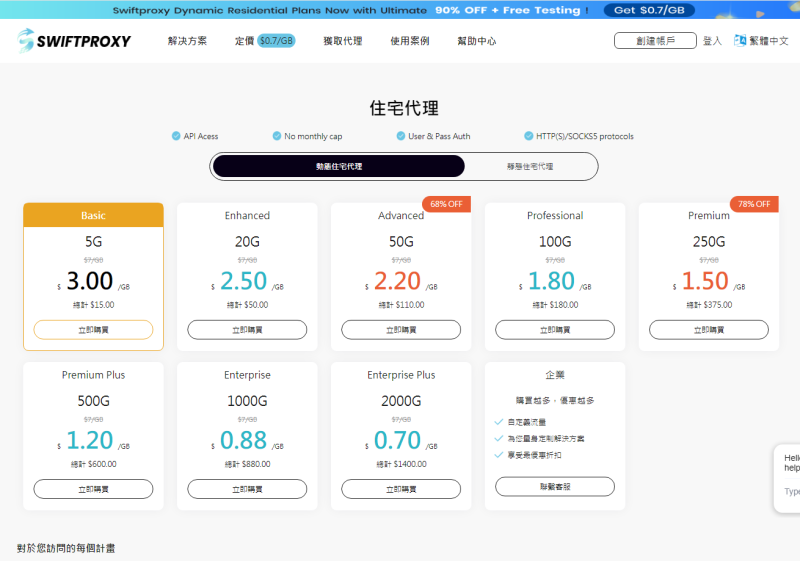Open the 獲取代理 menu

[x=343, y=41]
